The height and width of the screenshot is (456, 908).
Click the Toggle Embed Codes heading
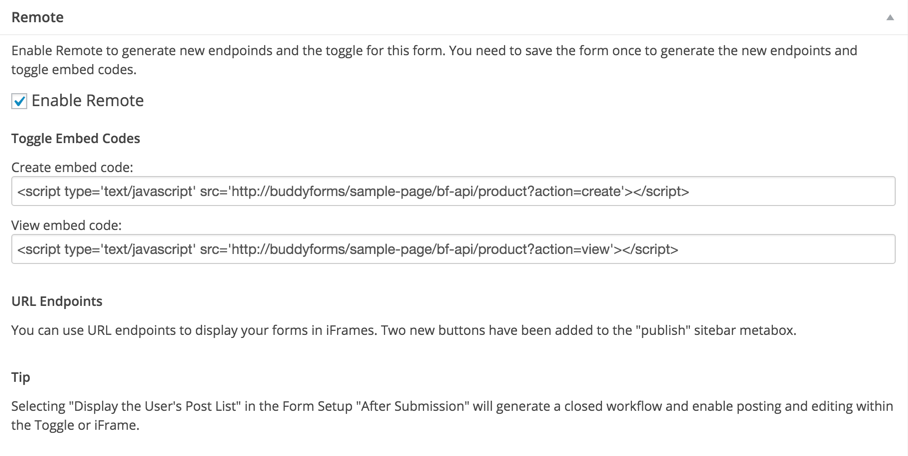click(75, 138)
